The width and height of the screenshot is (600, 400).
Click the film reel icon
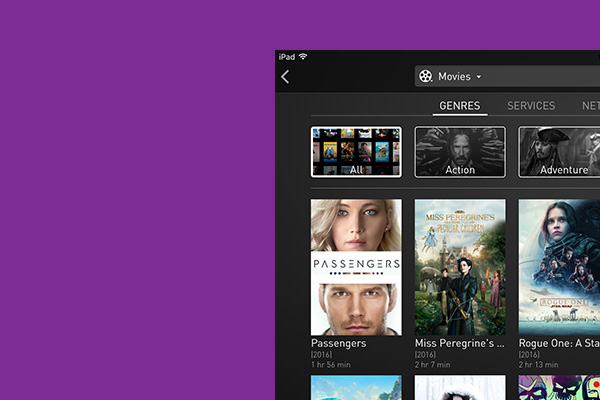coord(426,77)
